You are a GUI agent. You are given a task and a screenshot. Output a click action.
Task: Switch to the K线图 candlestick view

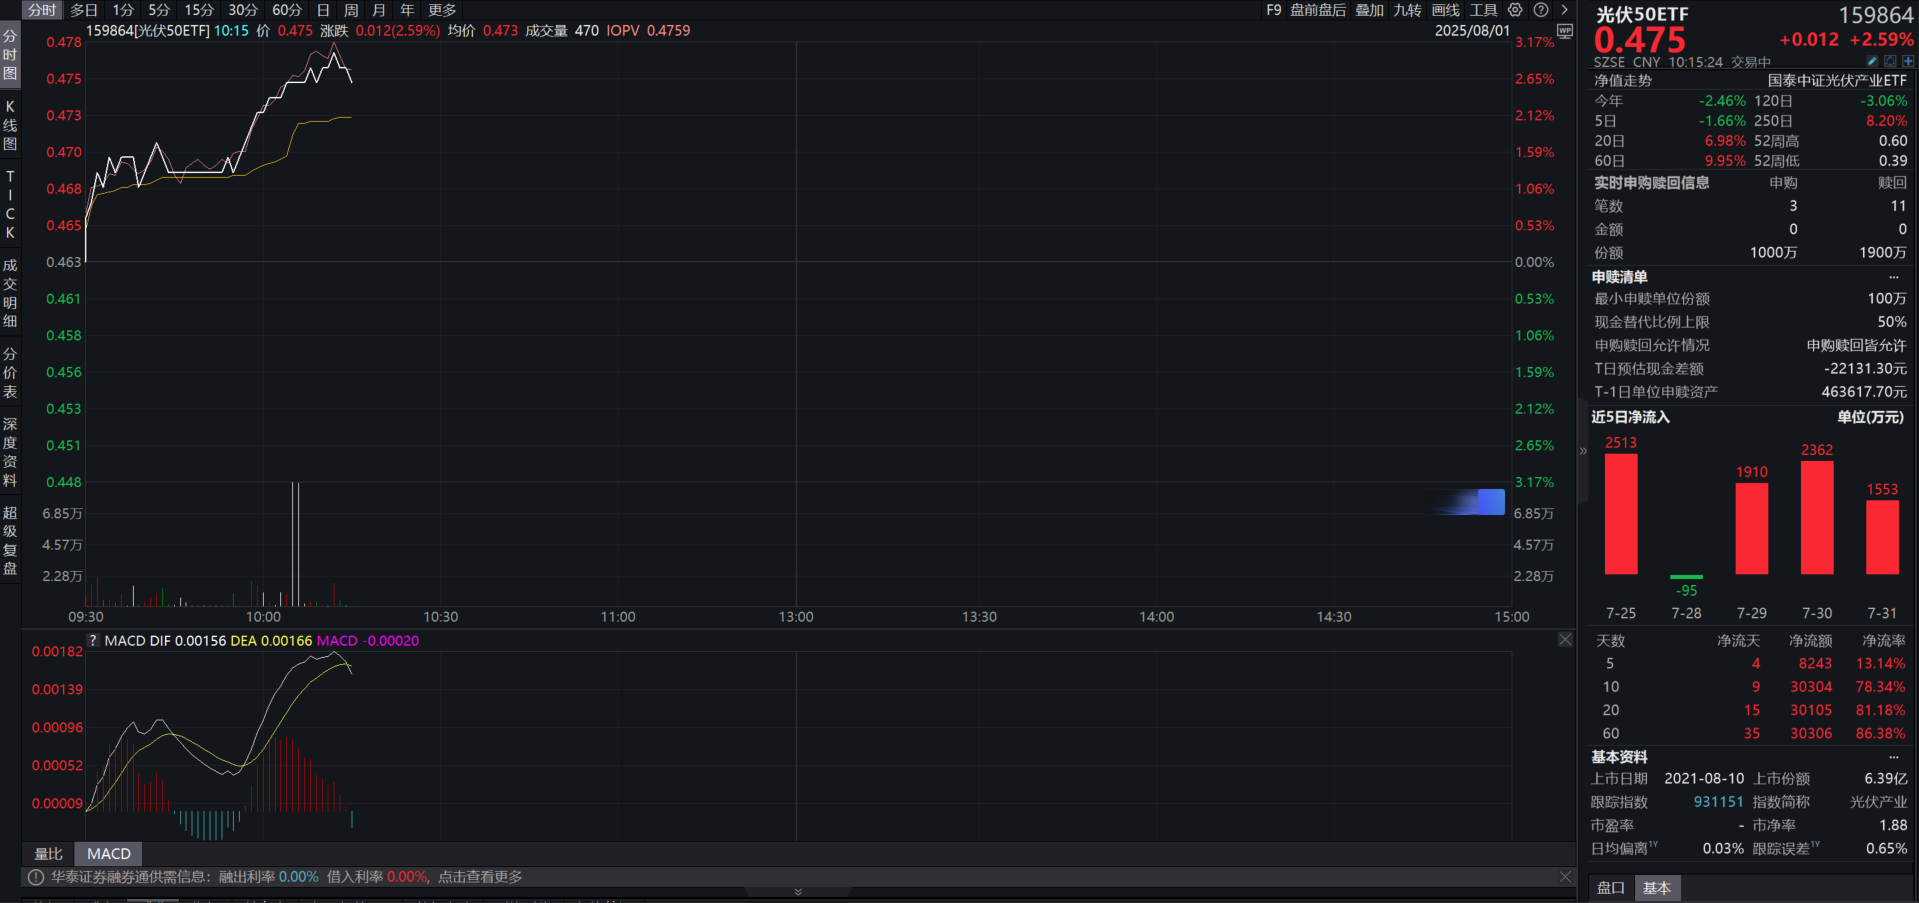click(x=10, y=125)
